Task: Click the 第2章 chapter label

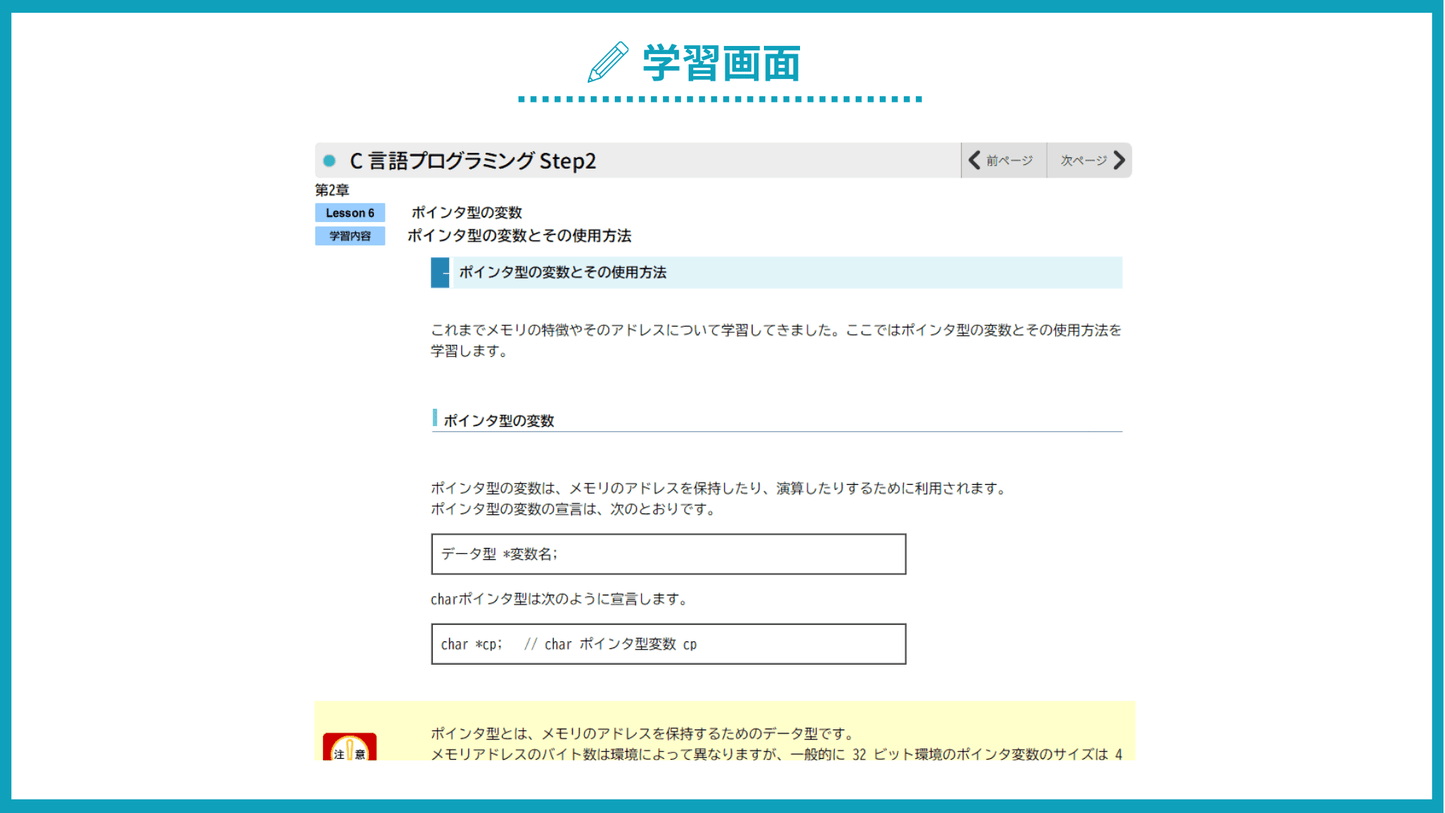Action: click(x=332, y=190)
